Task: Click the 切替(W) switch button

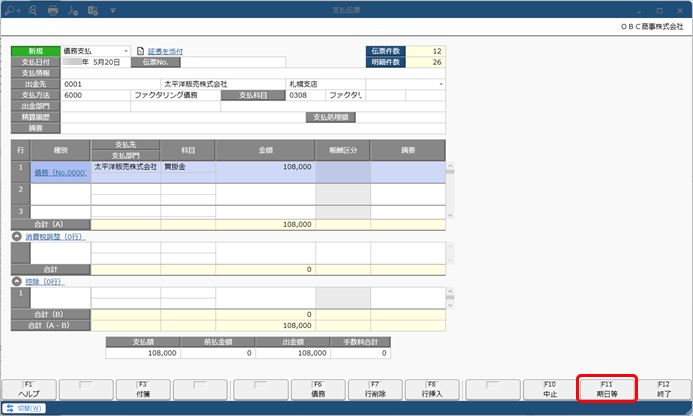Action: point(24,408)
